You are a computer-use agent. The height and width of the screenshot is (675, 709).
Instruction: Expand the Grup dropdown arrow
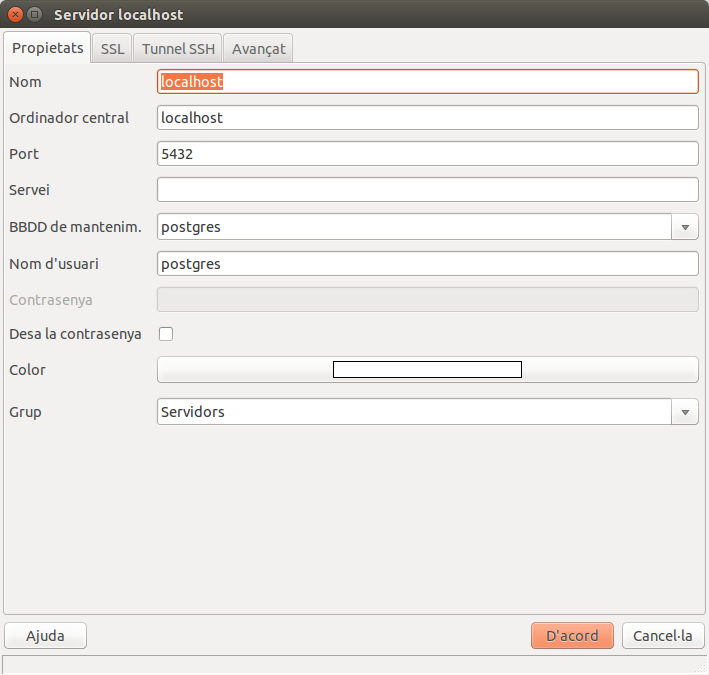click(x=685, y=412)
